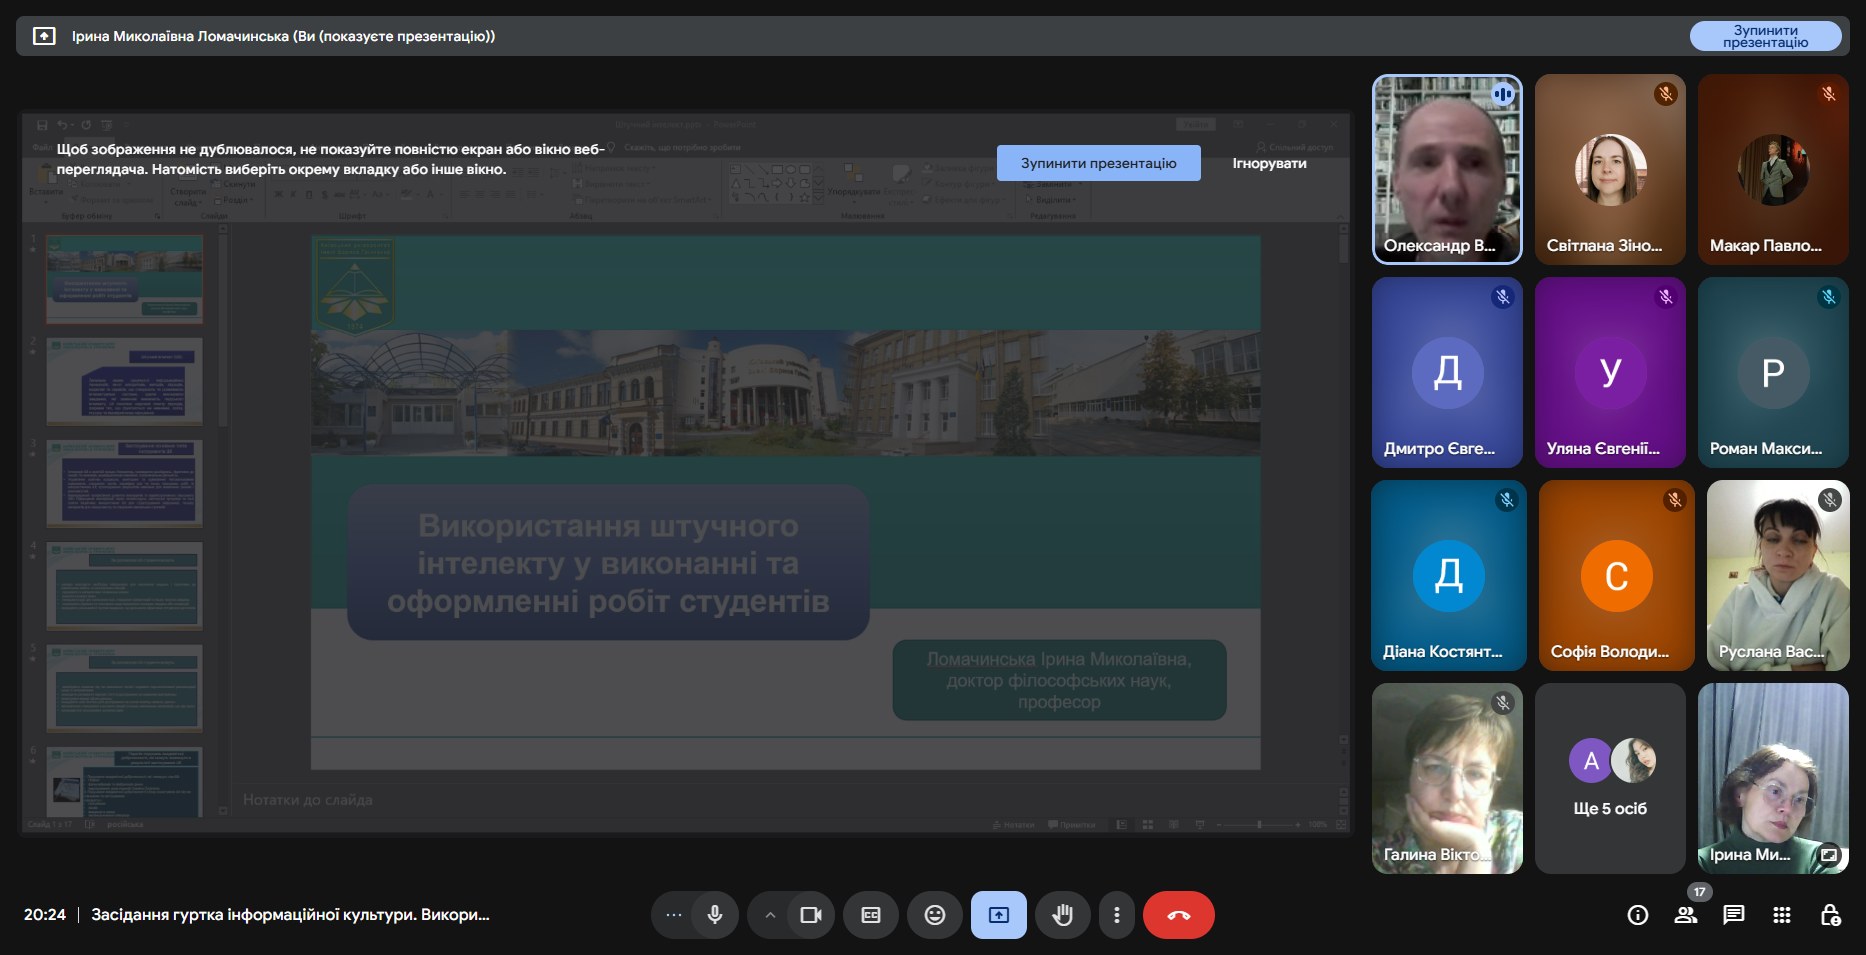Image resolution: width=1866 pixels, height=955 pixels.
Task: Toggle closed captions button
Action: (871, 915)
